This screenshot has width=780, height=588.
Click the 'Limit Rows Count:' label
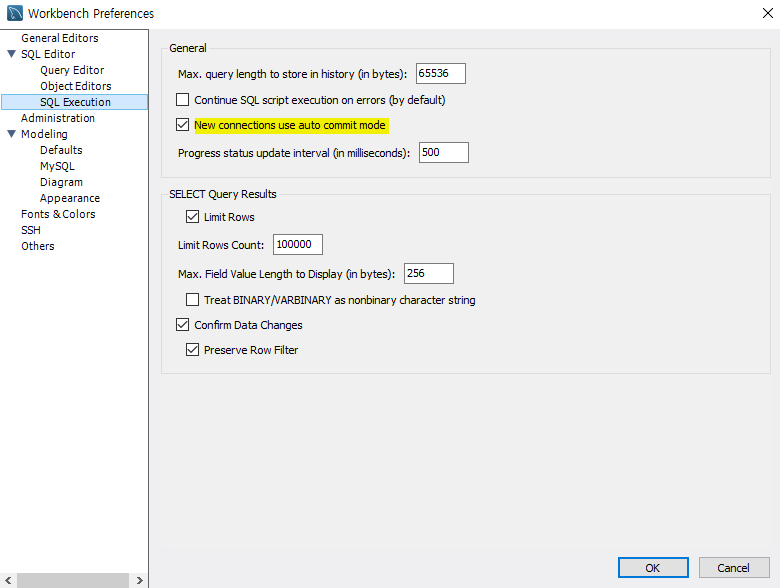click(221, 245)
